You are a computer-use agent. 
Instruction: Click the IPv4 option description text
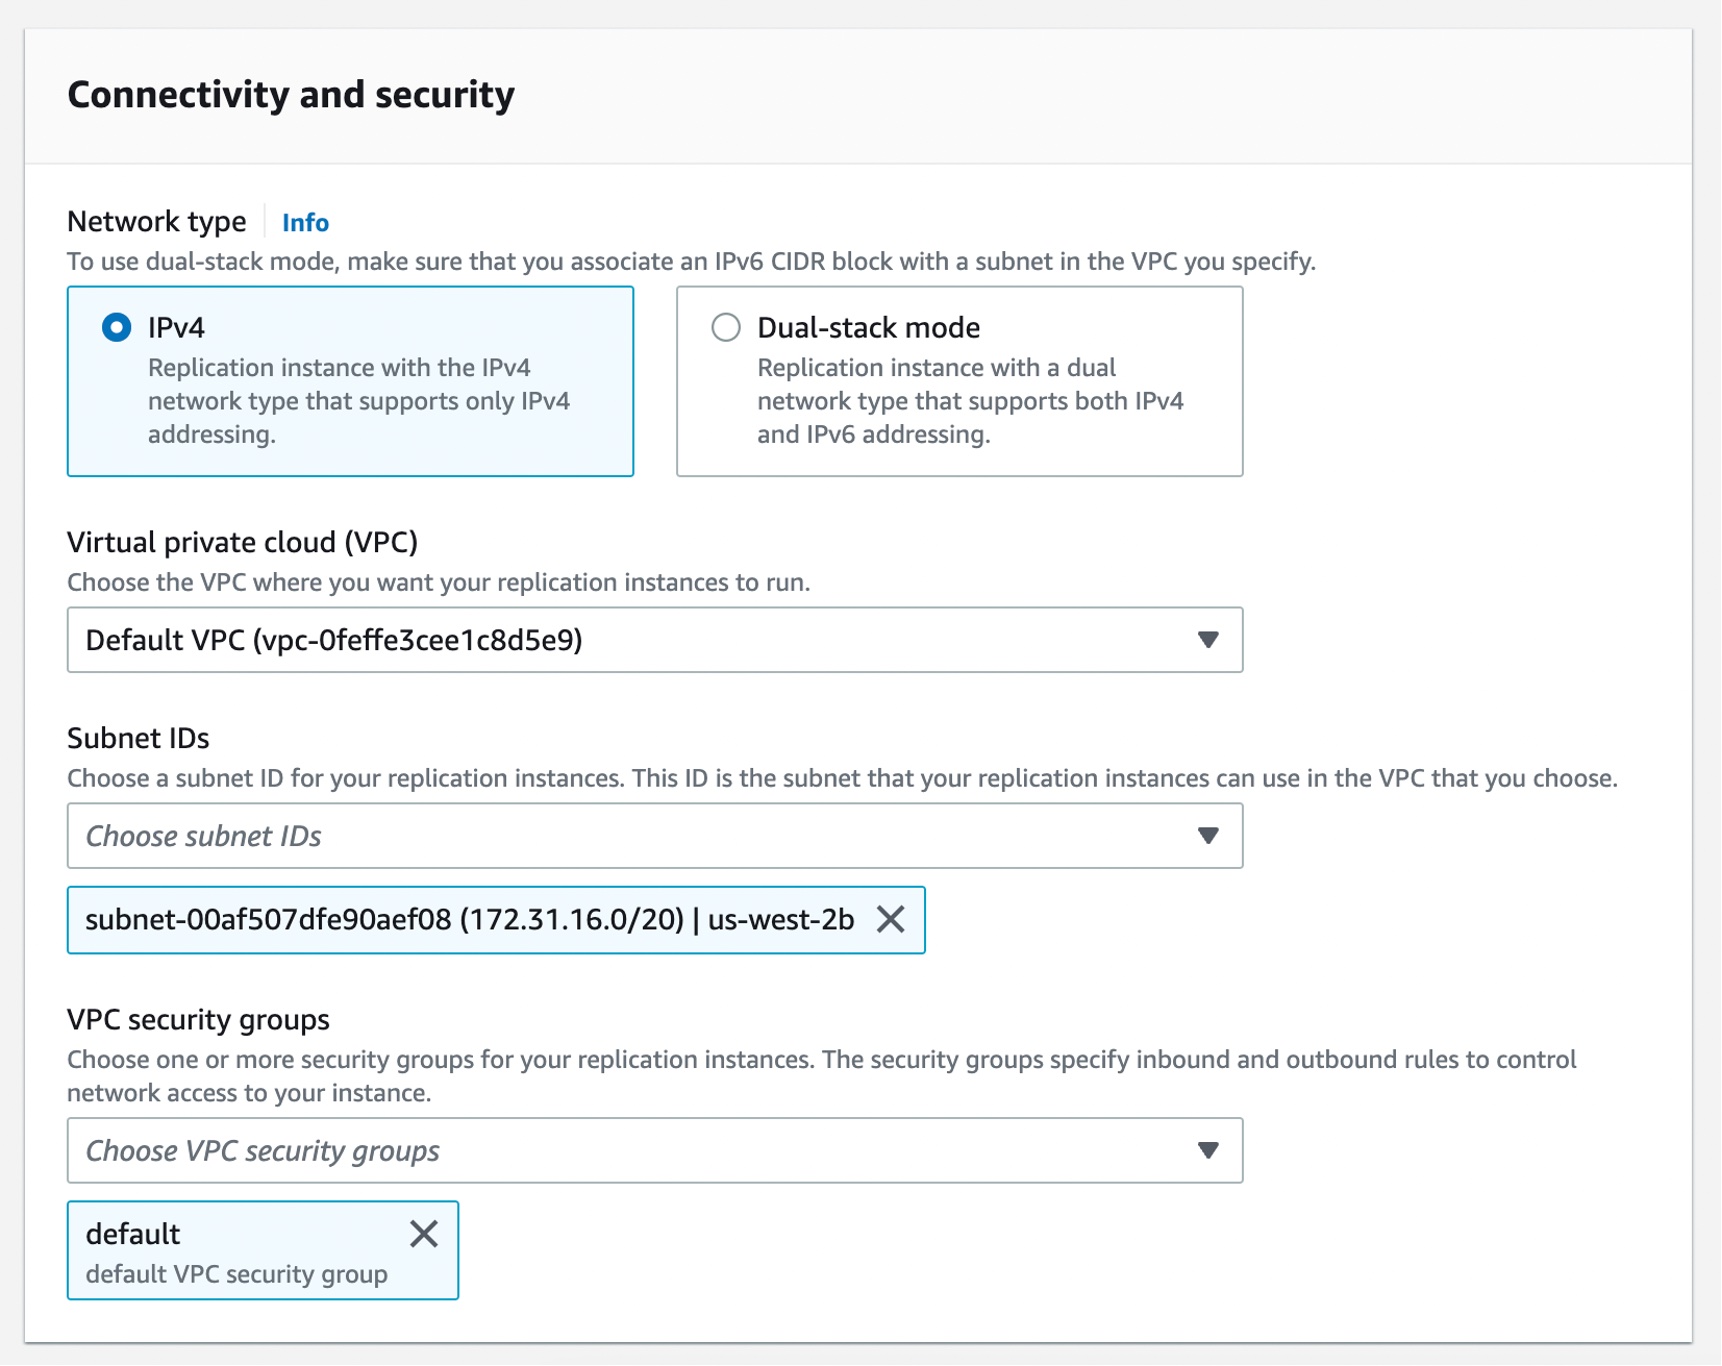(x=359, y=401)
